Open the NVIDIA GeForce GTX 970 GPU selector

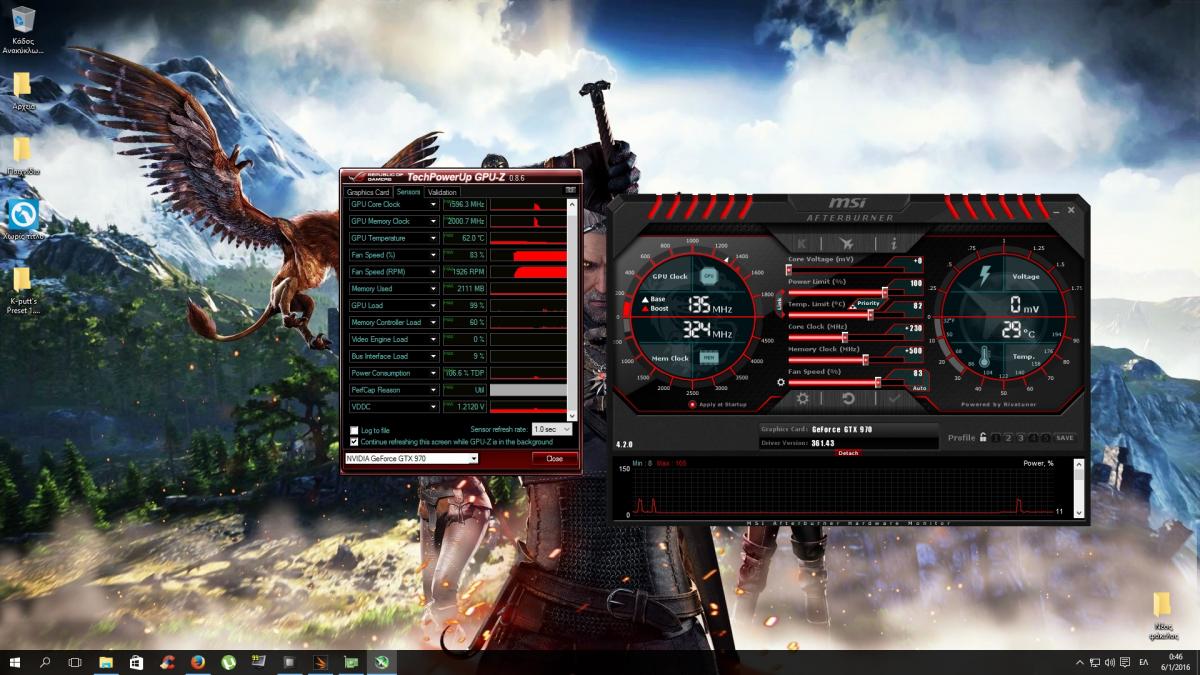pyautogui.click(x=411, y=458)
